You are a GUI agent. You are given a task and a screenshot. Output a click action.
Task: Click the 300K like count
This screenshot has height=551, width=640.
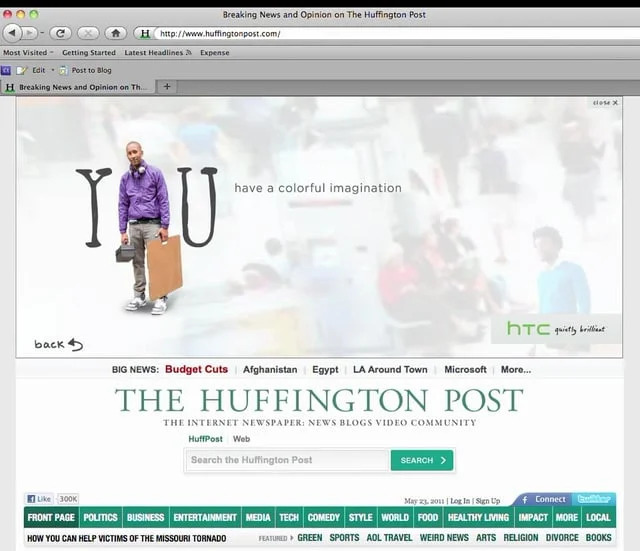click(x=68, y=499)
